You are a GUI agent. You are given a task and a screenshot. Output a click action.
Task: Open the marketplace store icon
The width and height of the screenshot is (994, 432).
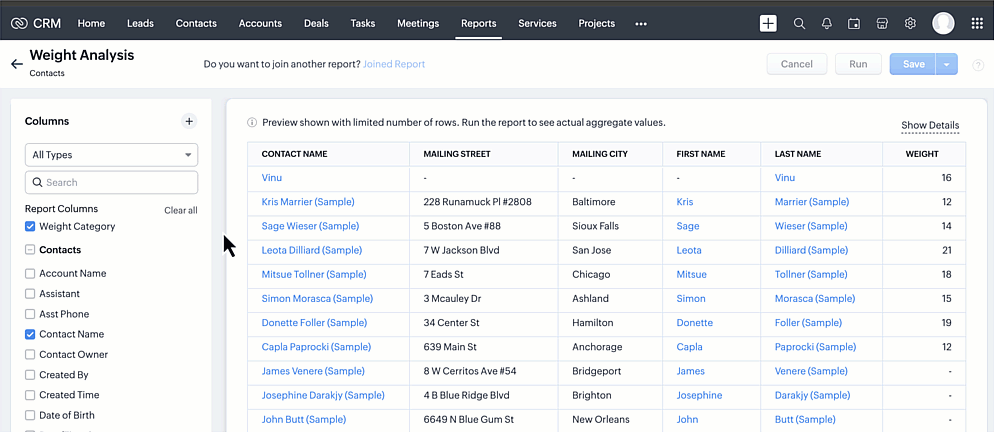click(x=882, y=23)
